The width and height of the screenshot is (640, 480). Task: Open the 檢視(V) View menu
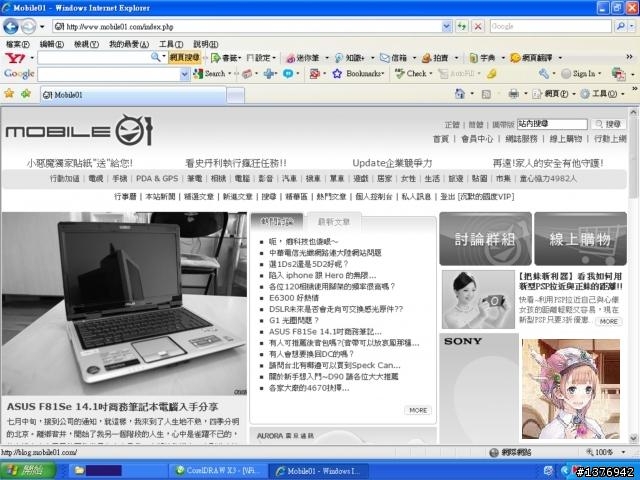(86, 44)
